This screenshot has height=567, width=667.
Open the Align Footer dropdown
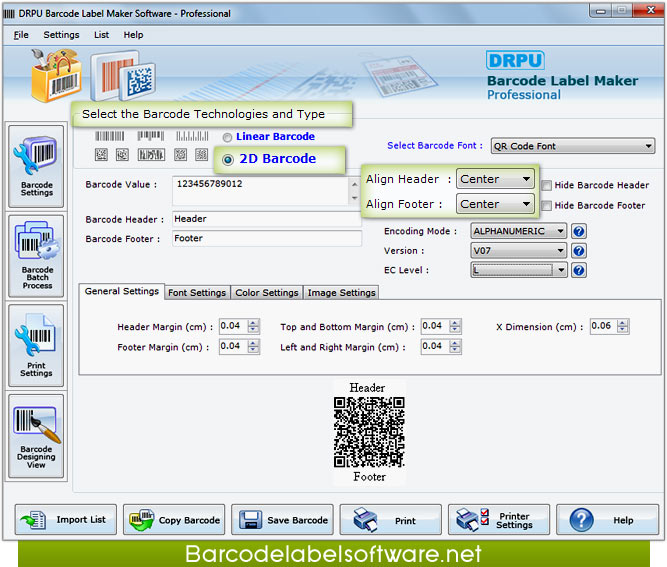coord(495,204)
